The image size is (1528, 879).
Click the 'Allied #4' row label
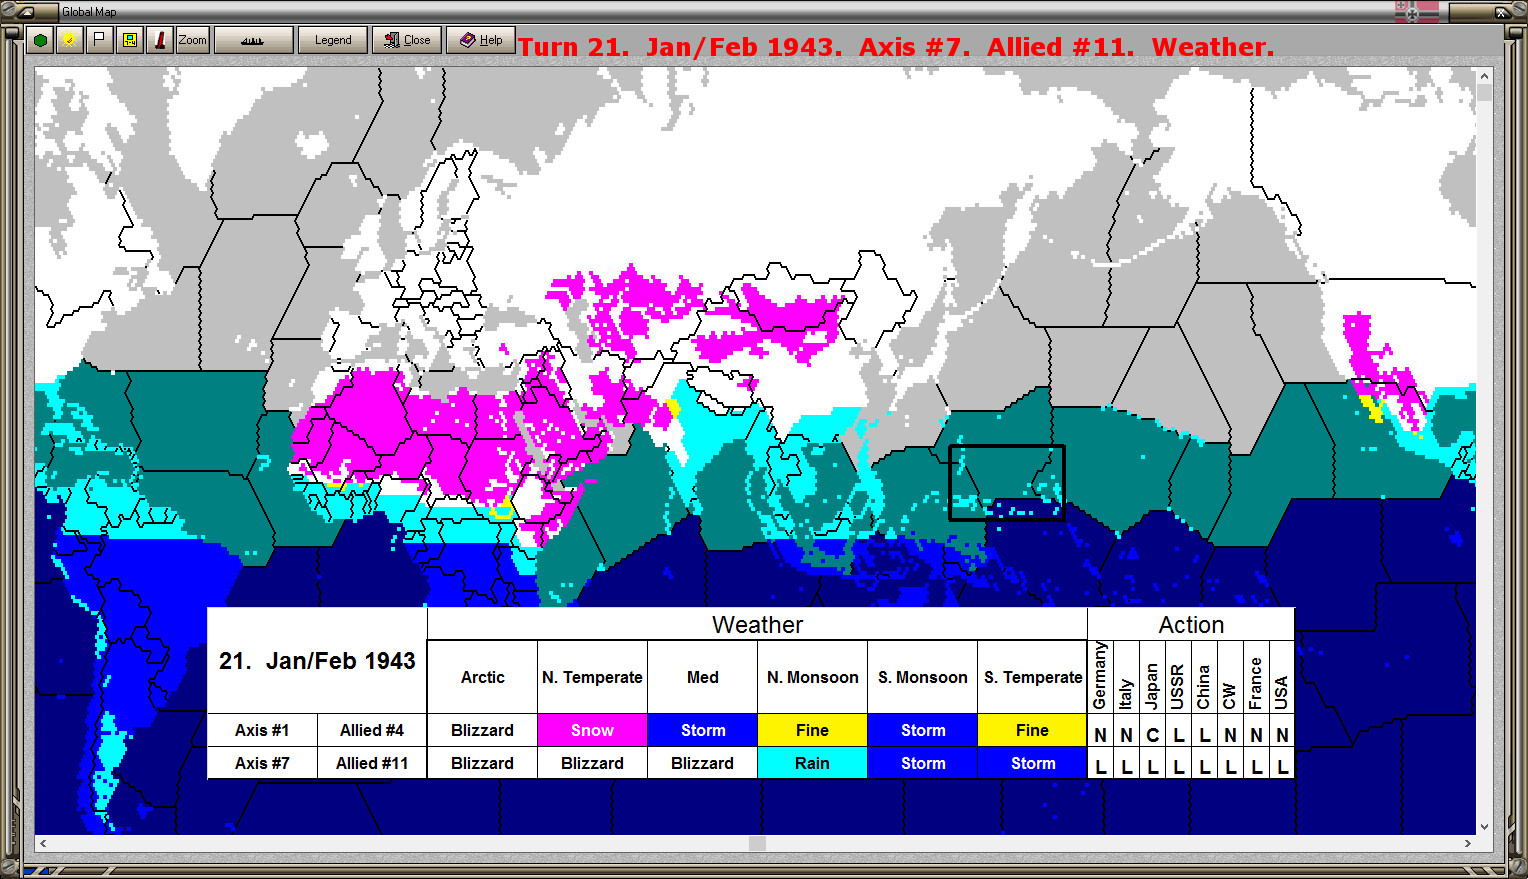click(x=372, y=730)
